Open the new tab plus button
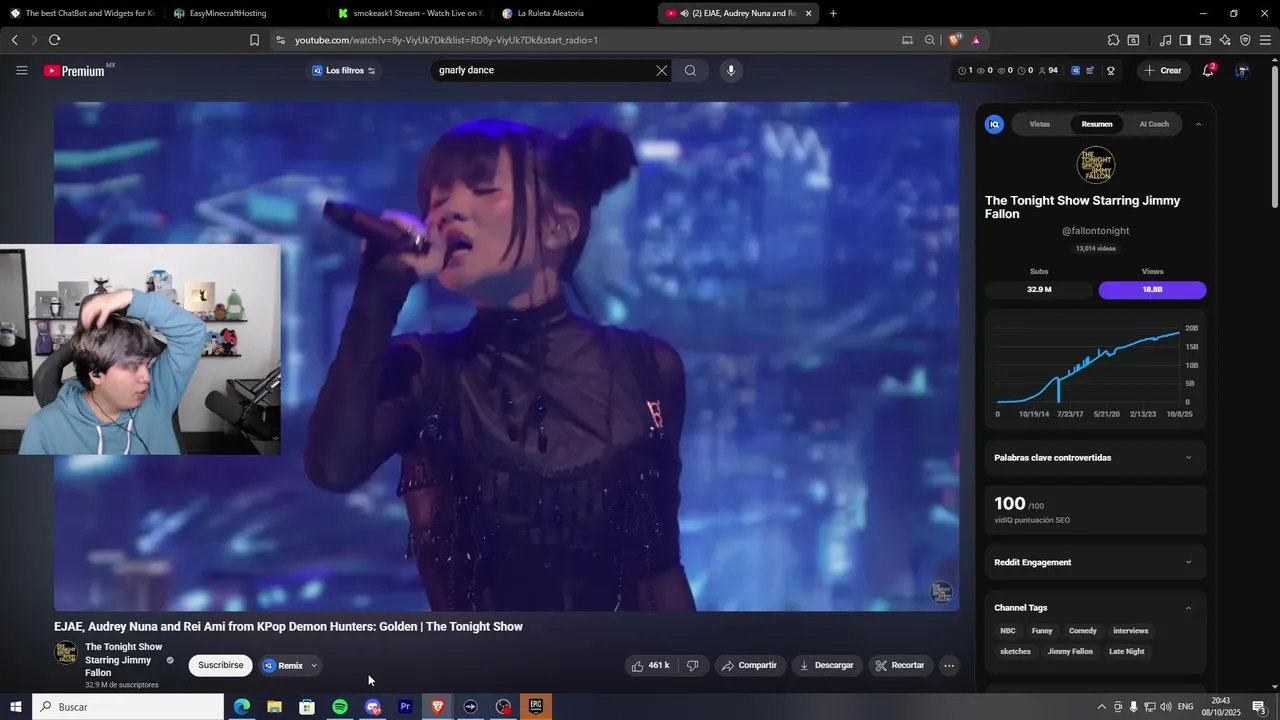Viewport: 1280px width, 720px height. tap(833, 13)
